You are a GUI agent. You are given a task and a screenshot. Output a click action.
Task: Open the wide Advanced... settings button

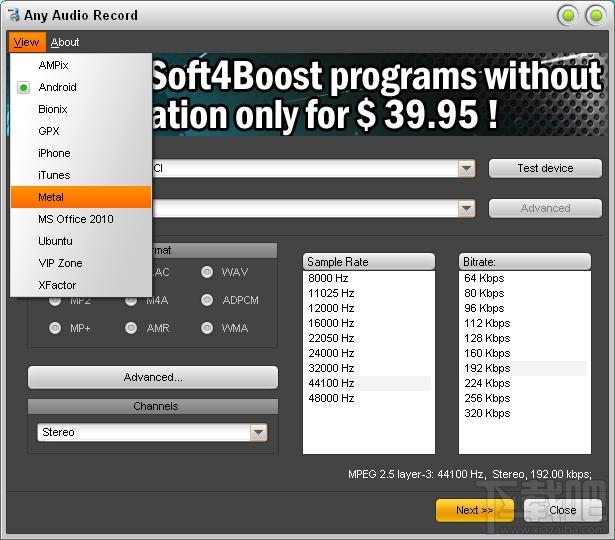point(153,377)
